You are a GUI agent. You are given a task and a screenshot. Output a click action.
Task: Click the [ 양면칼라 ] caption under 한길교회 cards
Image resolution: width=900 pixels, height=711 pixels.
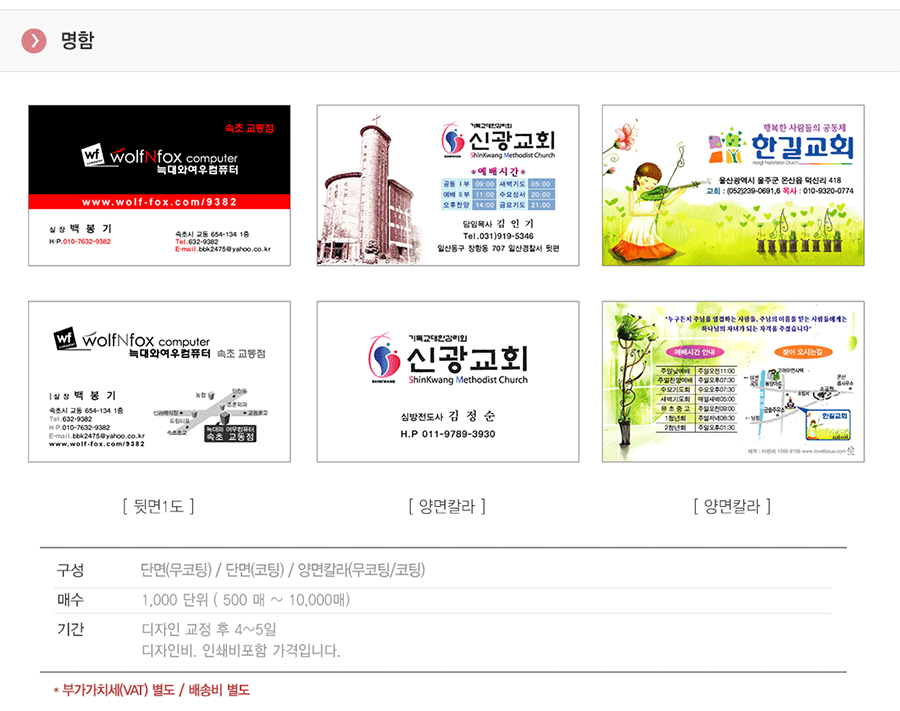[732, 506]
